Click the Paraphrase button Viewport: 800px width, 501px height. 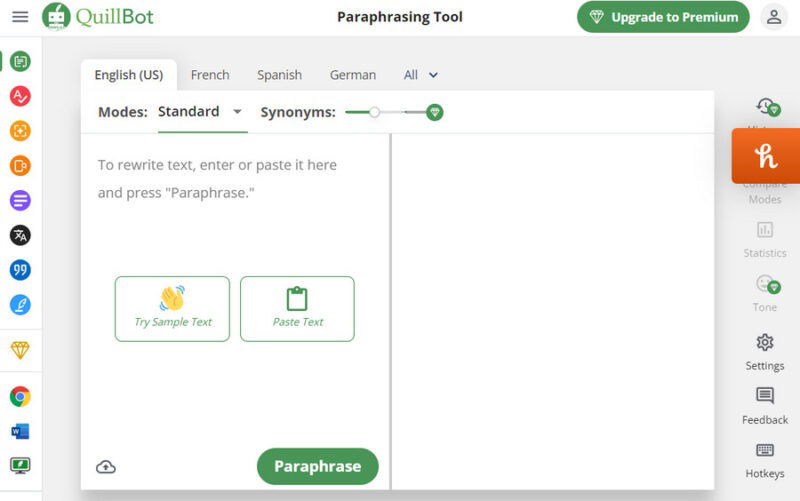[x=317, y=466]
